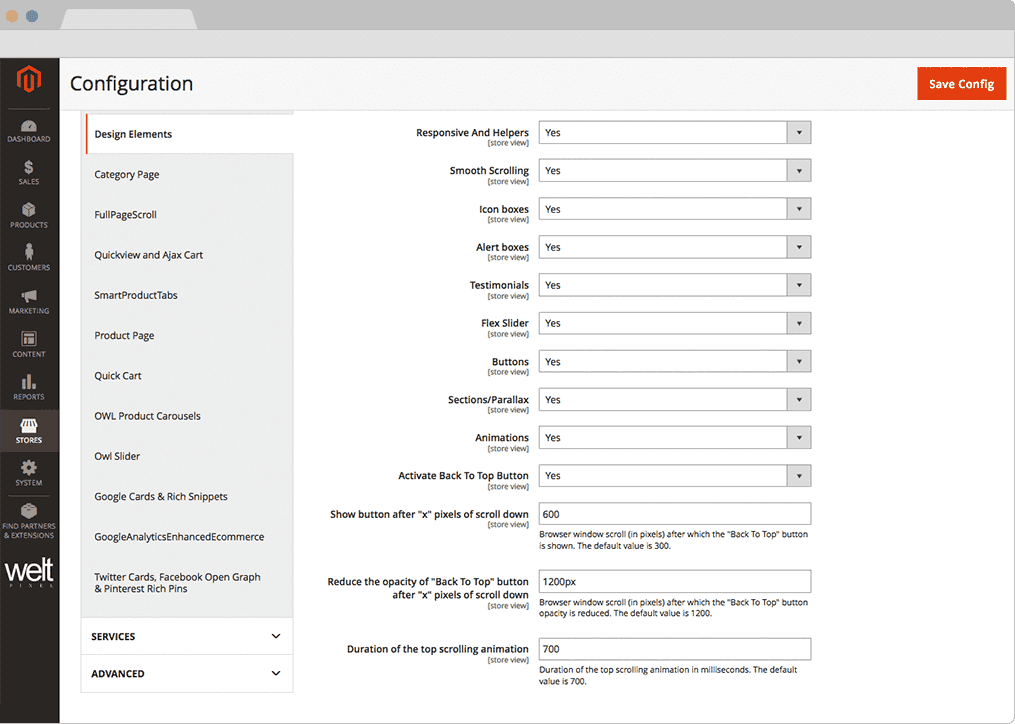Viewport: 1015px width, 724px height.
Task: Expand the Advanced section
Action: click(187, 674)
